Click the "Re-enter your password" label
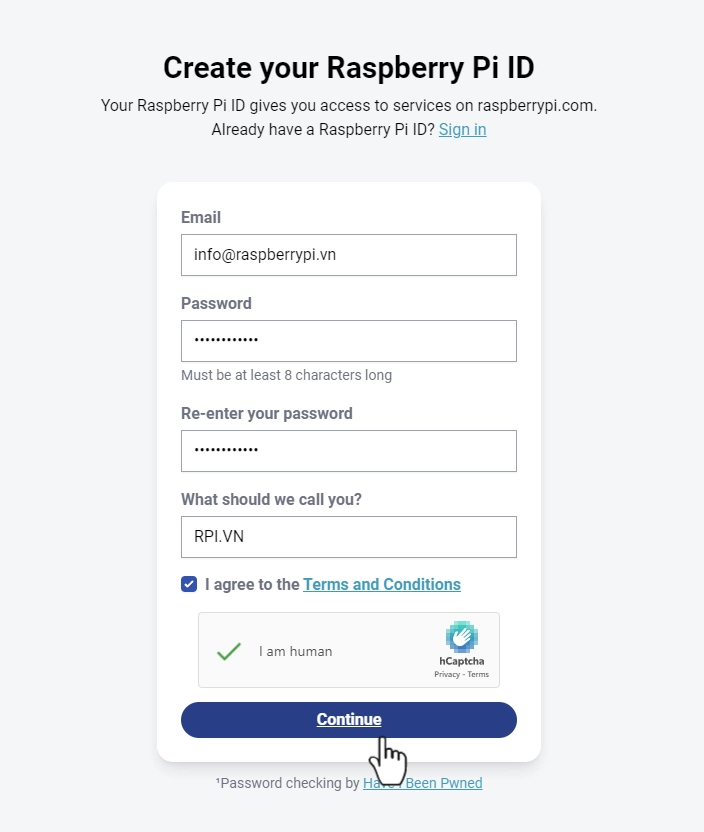This screenshot has height=832, width=704. coord(266,413)
